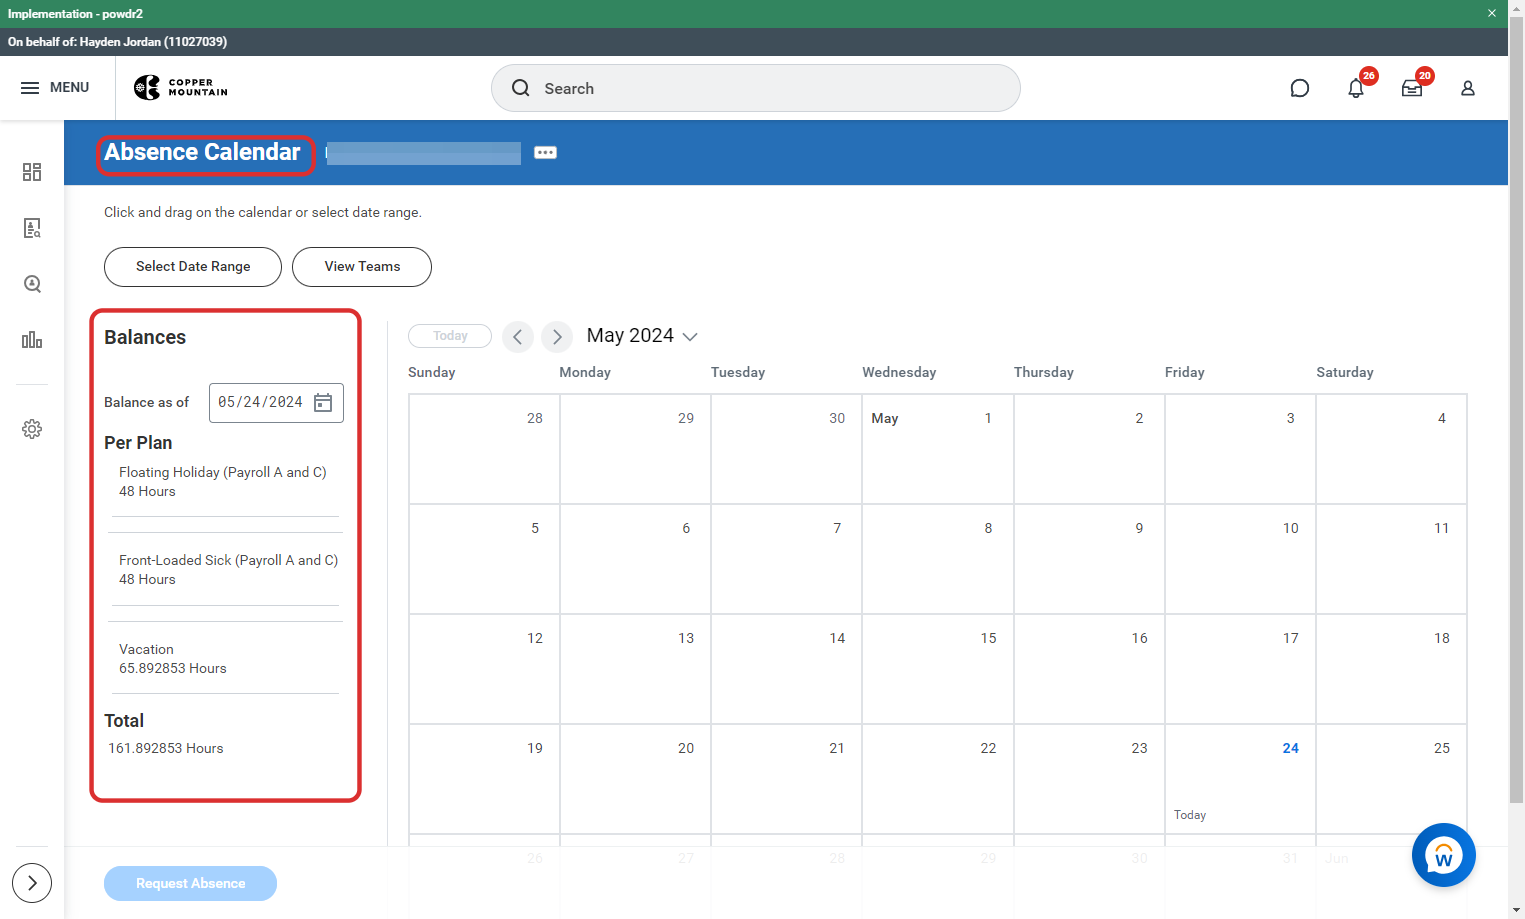The image size is (1525, 919).
Task: Expand the sidebar with the arrow button
Action: [x=32, y=883]
